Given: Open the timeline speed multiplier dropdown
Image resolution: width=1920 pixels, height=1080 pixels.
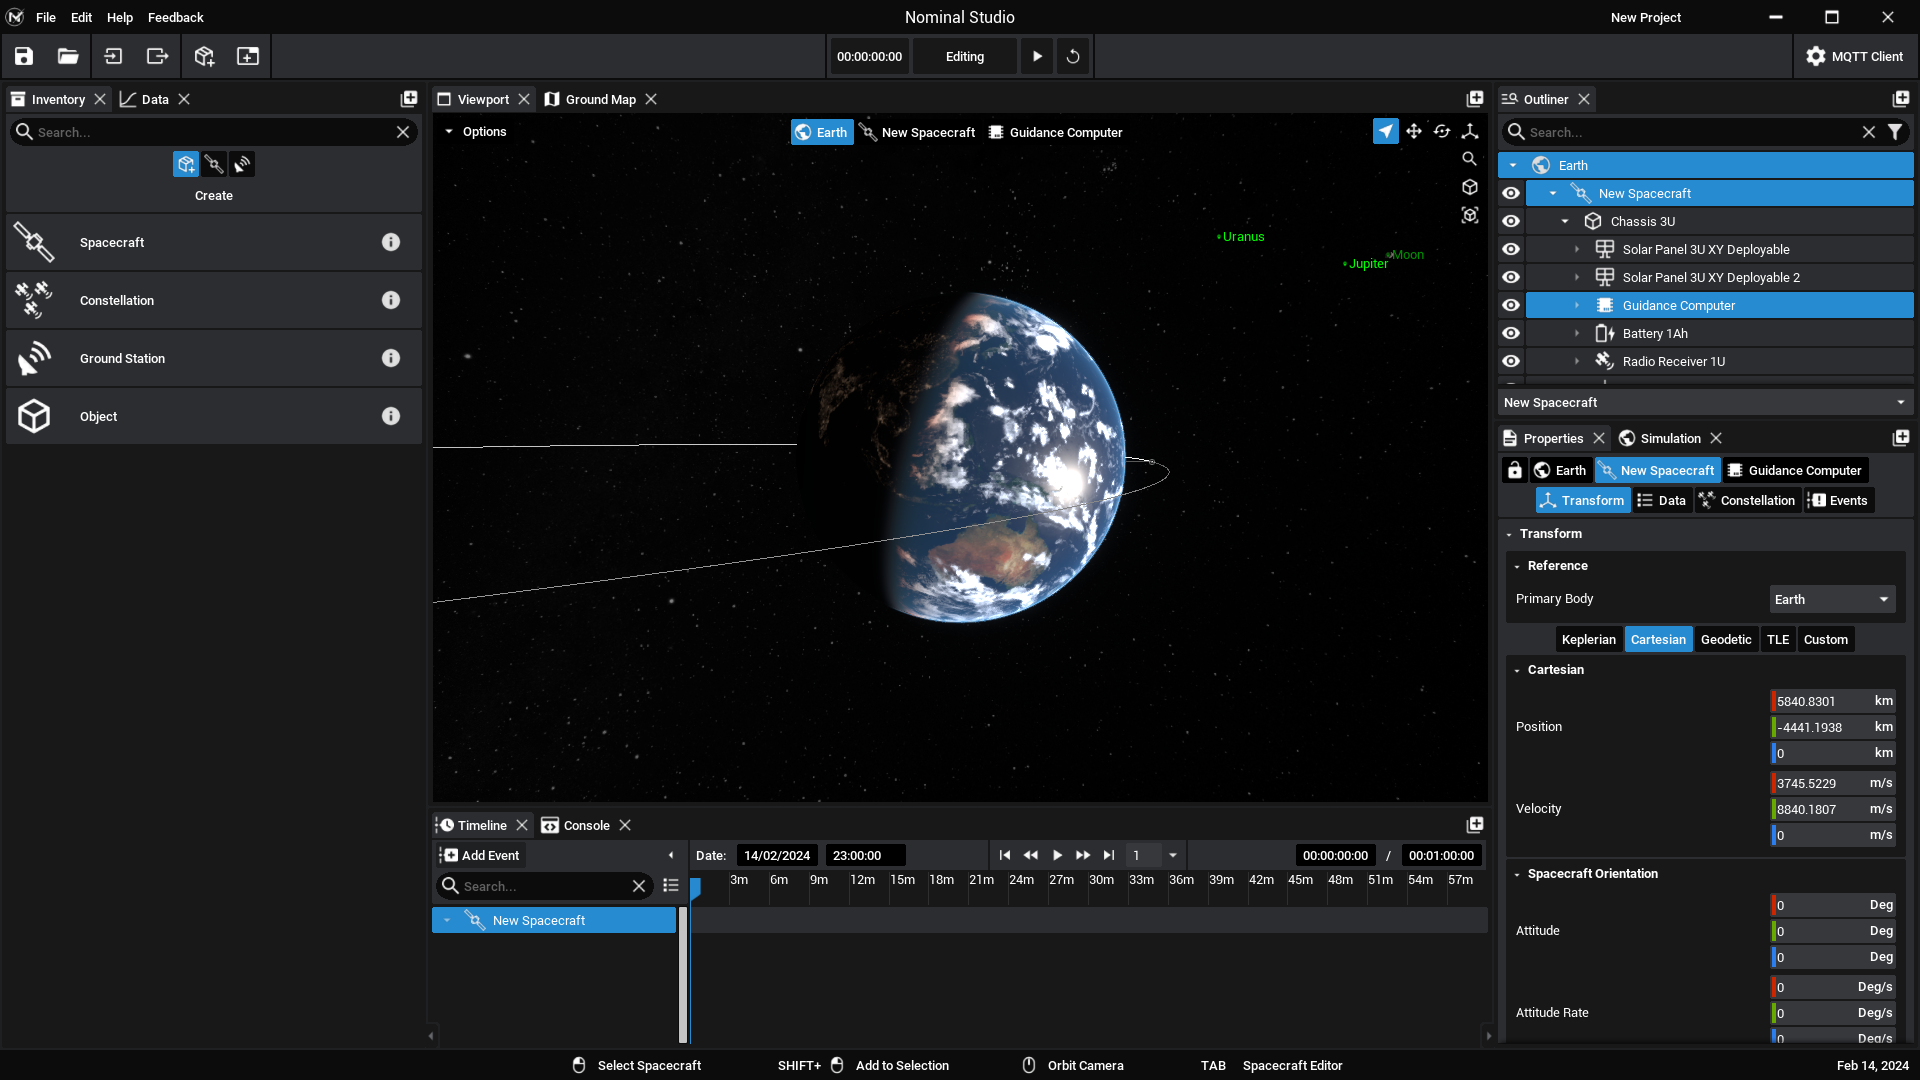Looking at the screenshot, I should 1173,855.
